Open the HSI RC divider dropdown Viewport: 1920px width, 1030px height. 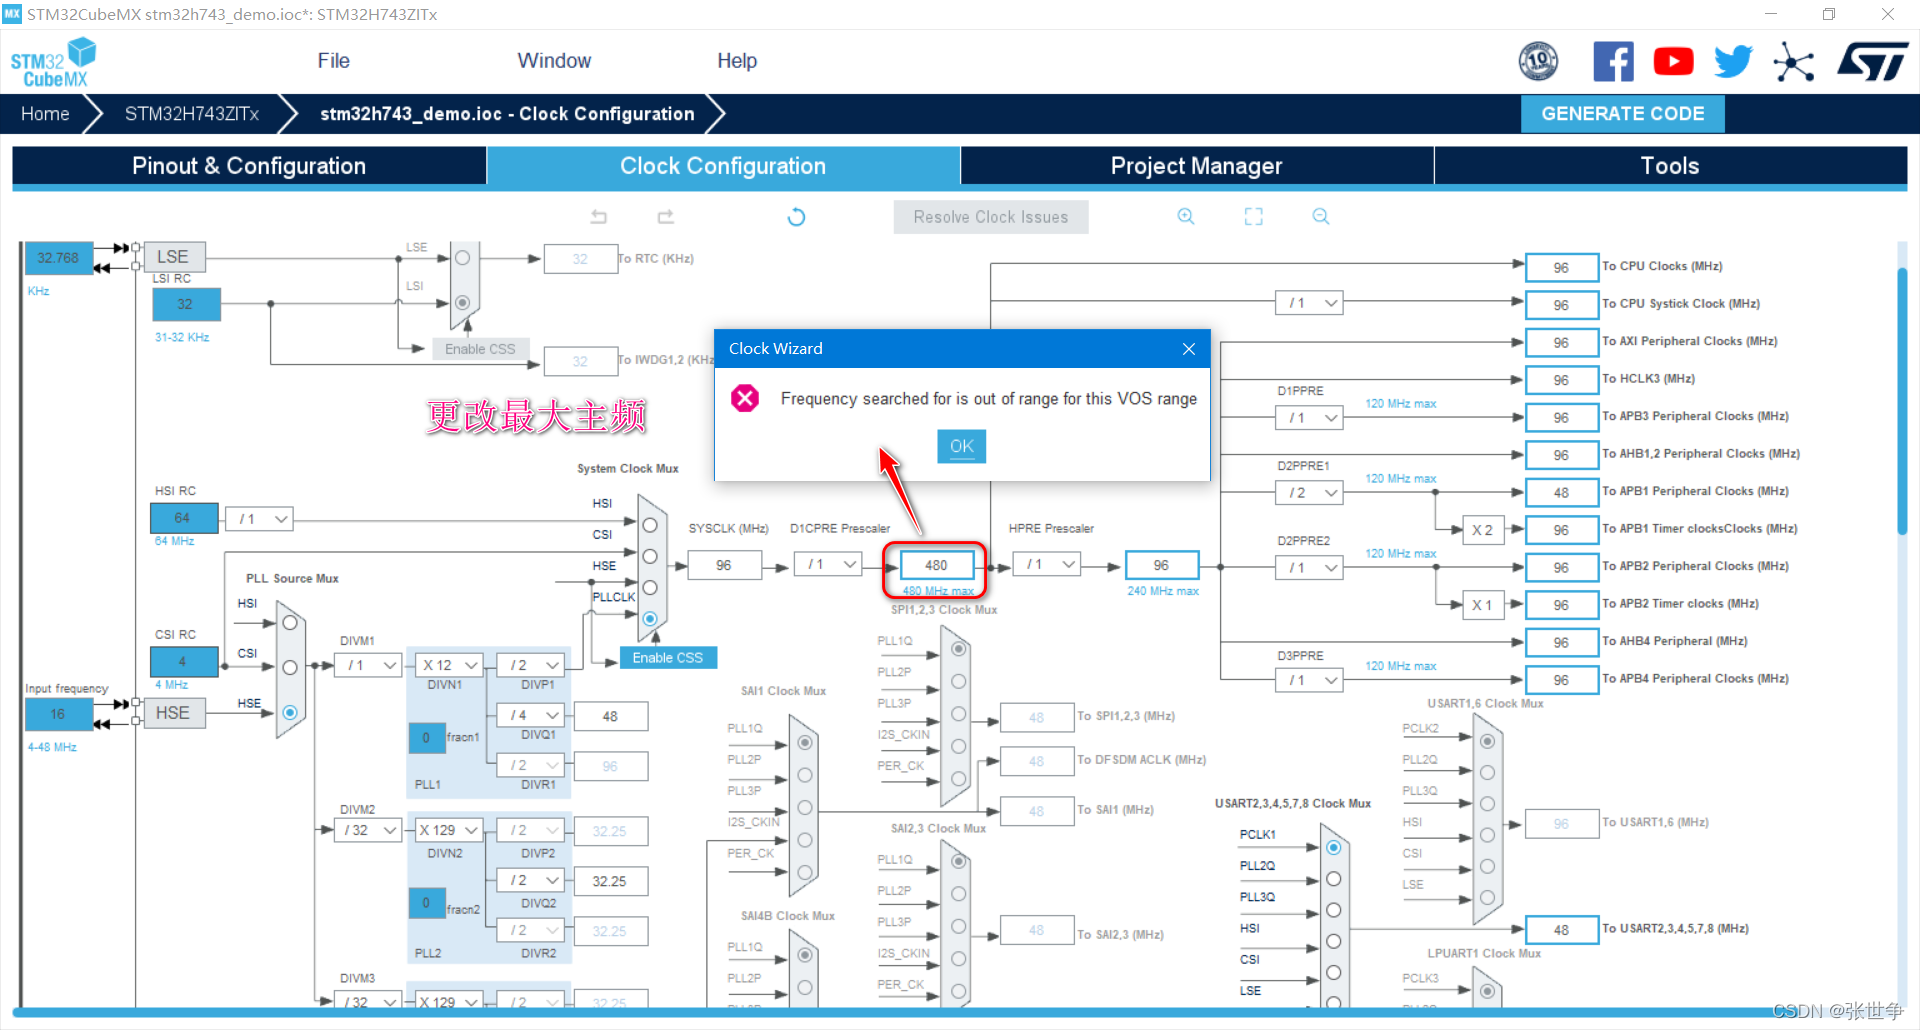[259, 519]
